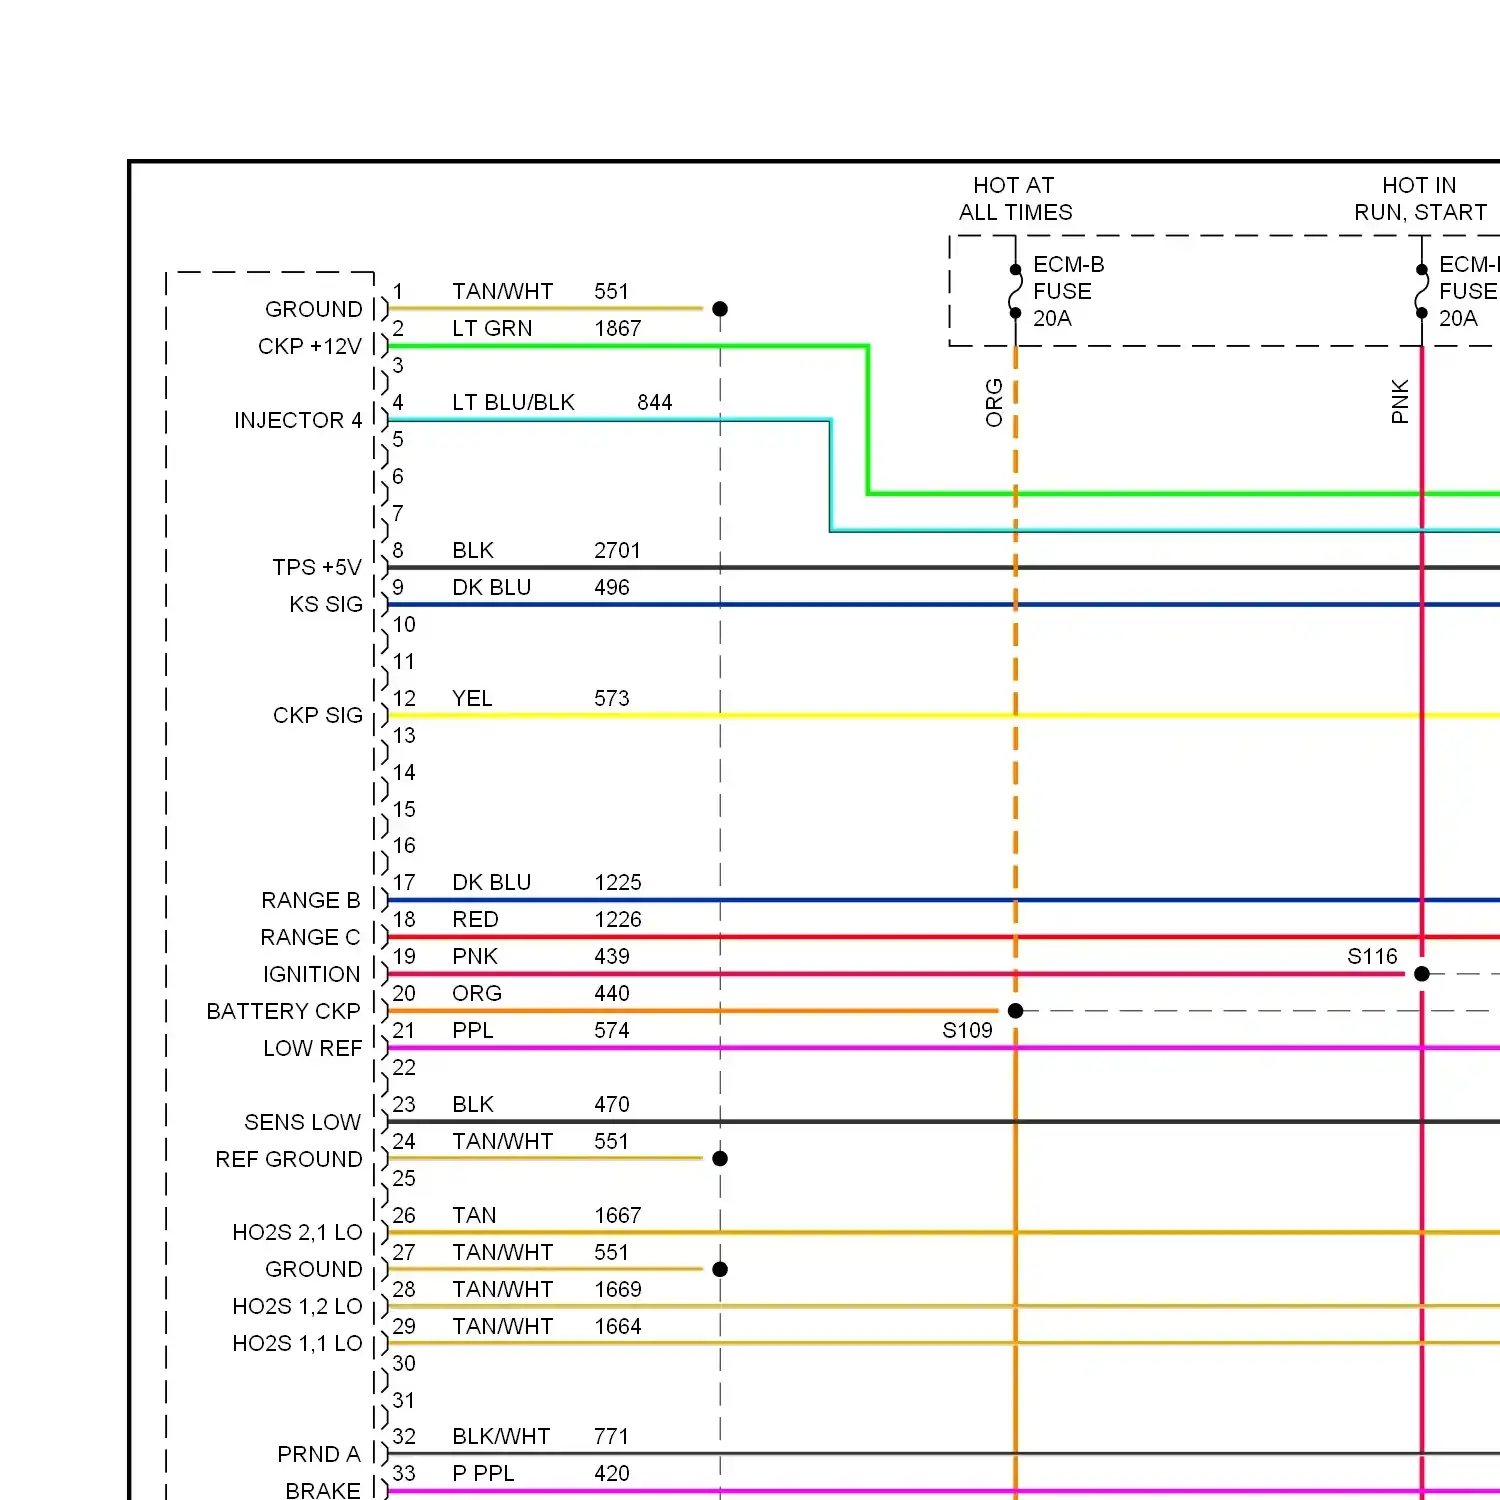Click circuit number 420
The height and width of the screenshot is (1500, 1500).
[x=612, y=1473]
